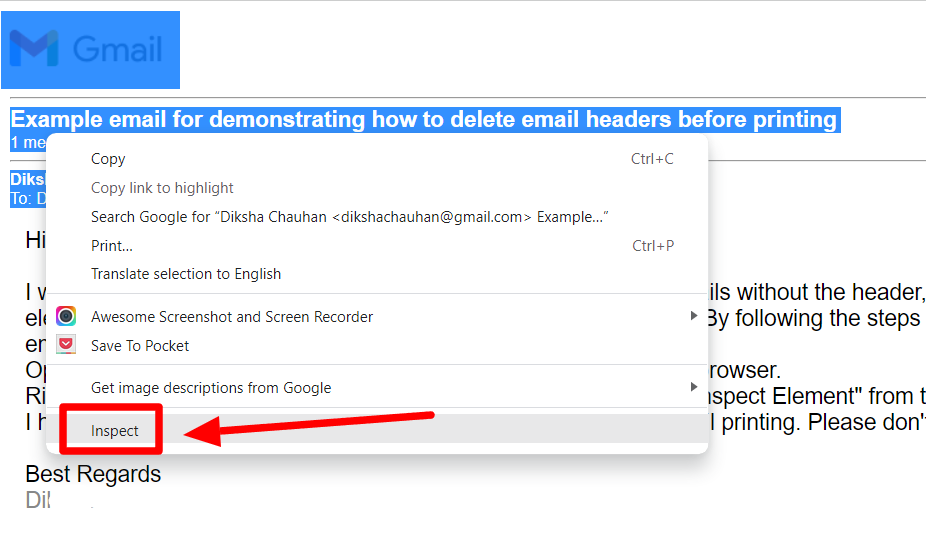Viewport: 926px width, 556px height.
Task: Click the highlighted email subject heading
Action: tap(424, 119)
